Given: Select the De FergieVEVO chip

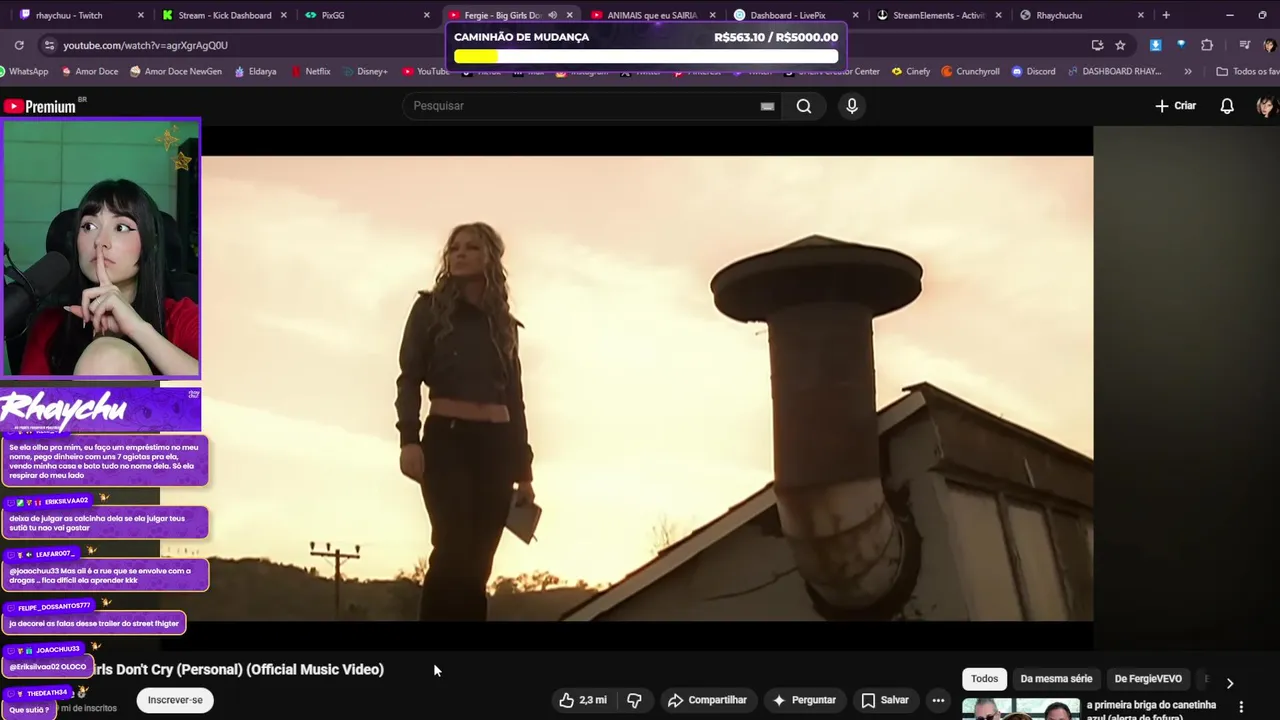Looking at the screenshot, I should point(1148,679).
